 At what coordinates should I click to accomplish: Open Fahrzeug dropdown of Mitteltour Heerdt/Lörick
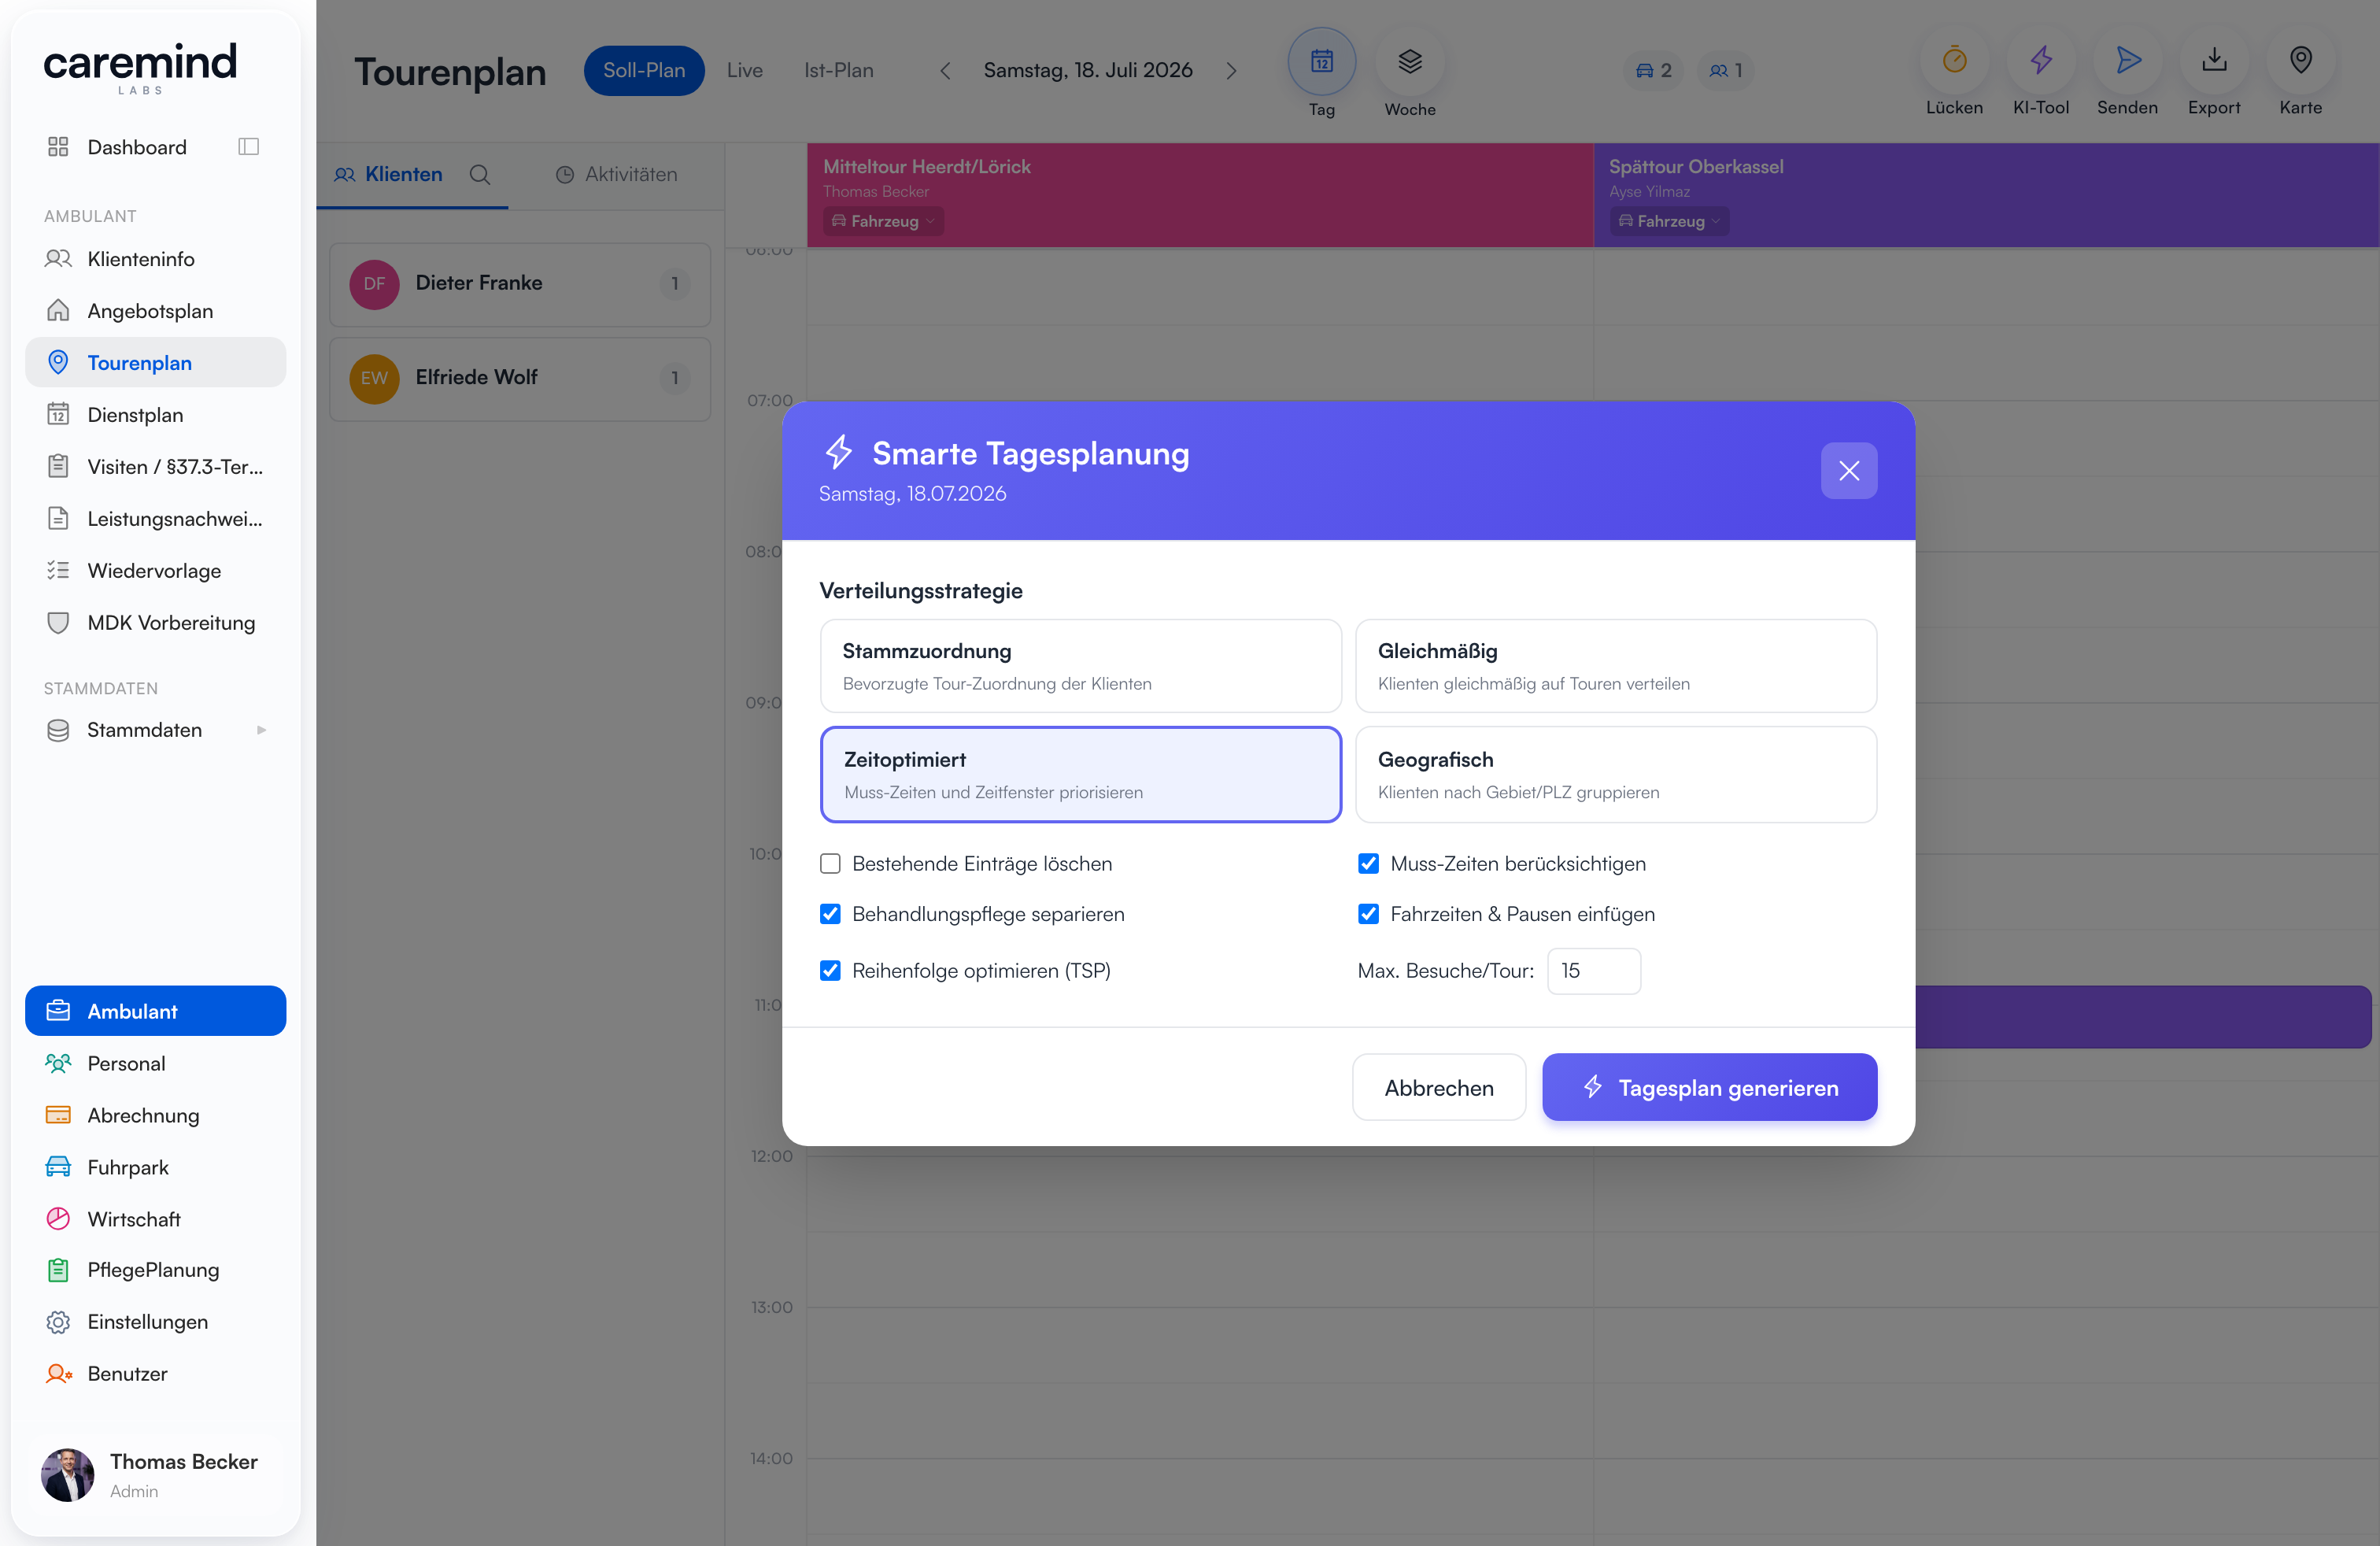tap(883, 221)
